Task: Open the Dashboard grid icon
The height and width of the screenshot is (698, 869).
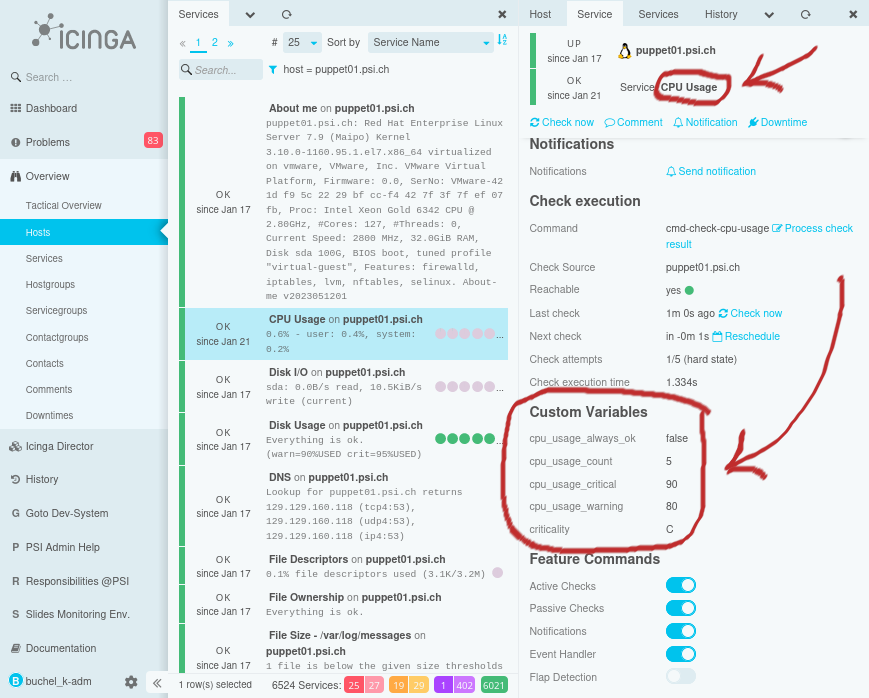Action: [x=16, y=108]
